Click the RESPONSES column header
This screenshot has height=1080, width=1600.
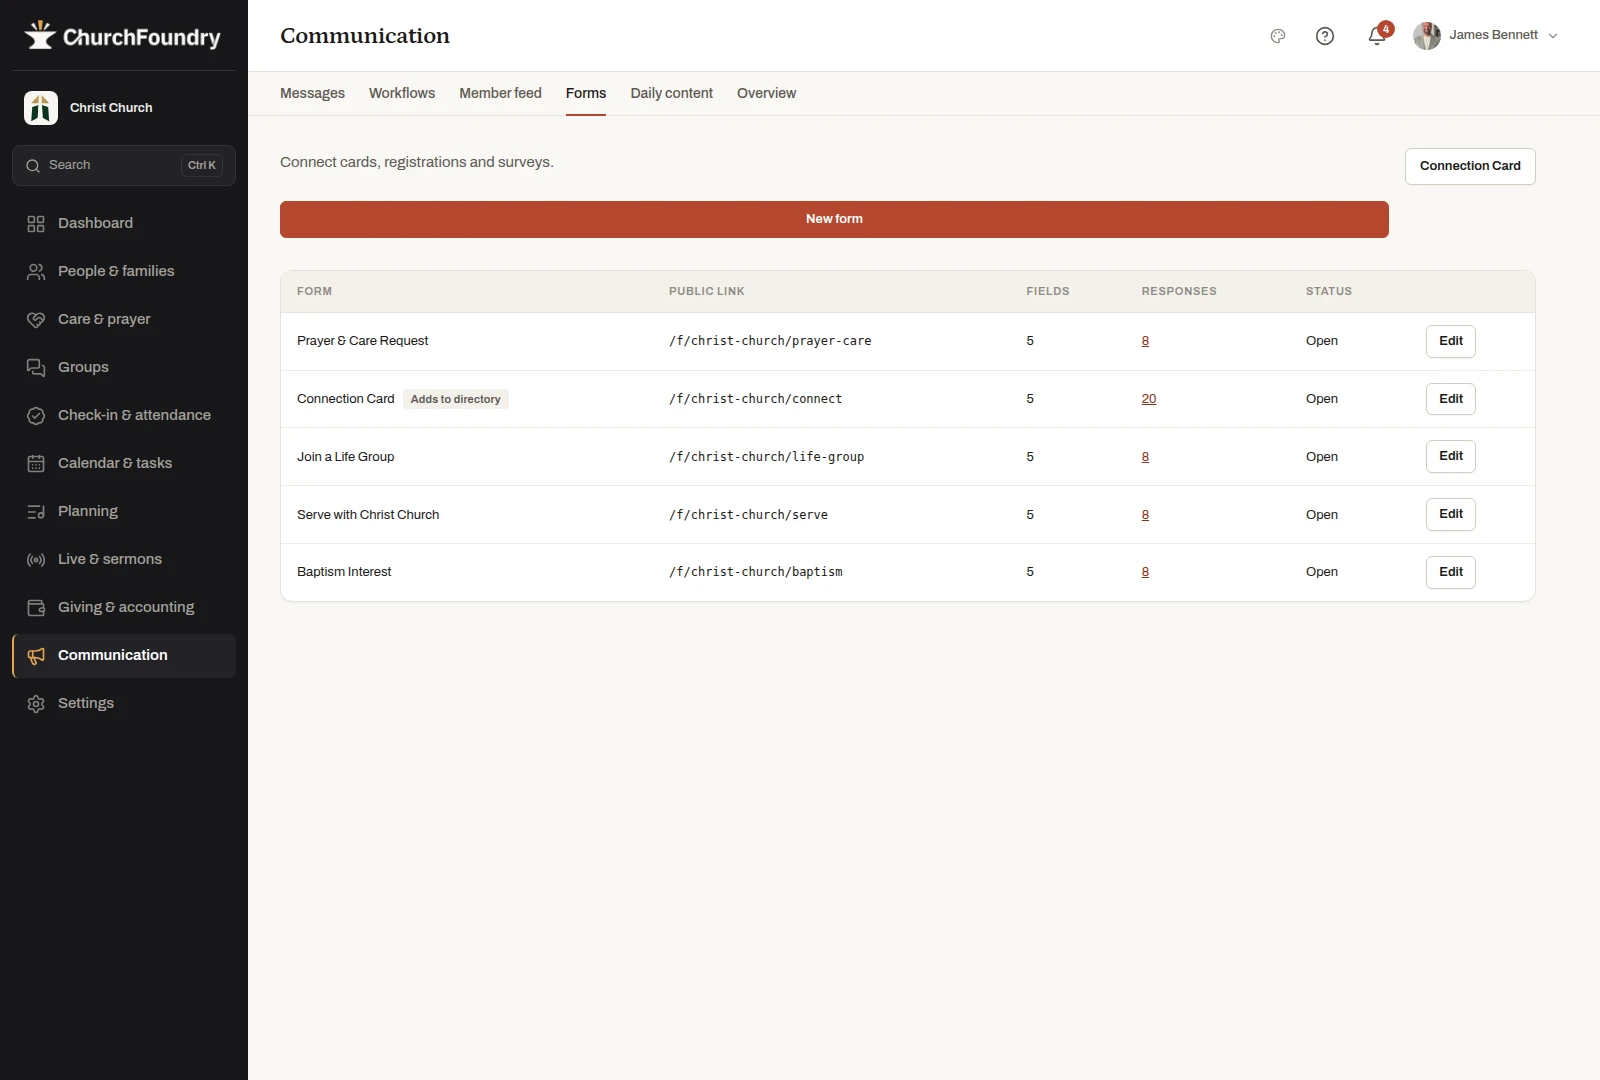(x=1179, y=292)
